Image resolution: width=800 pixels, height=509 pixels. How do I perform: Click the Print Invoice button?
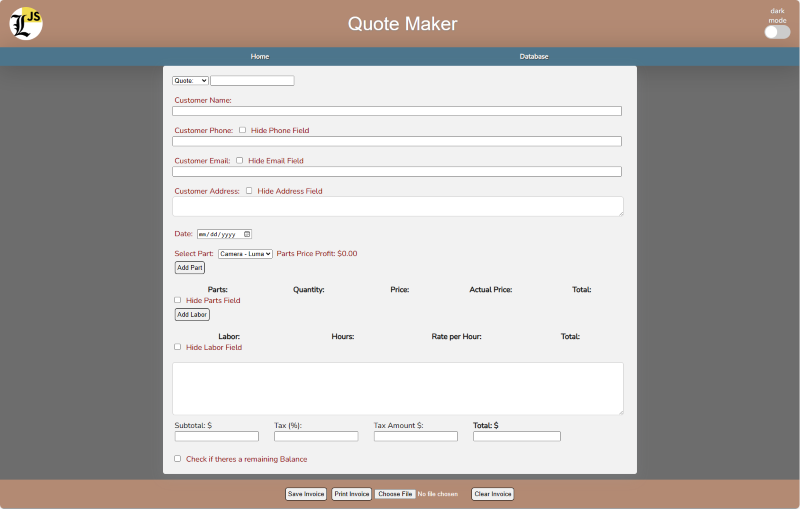(352, 494)
